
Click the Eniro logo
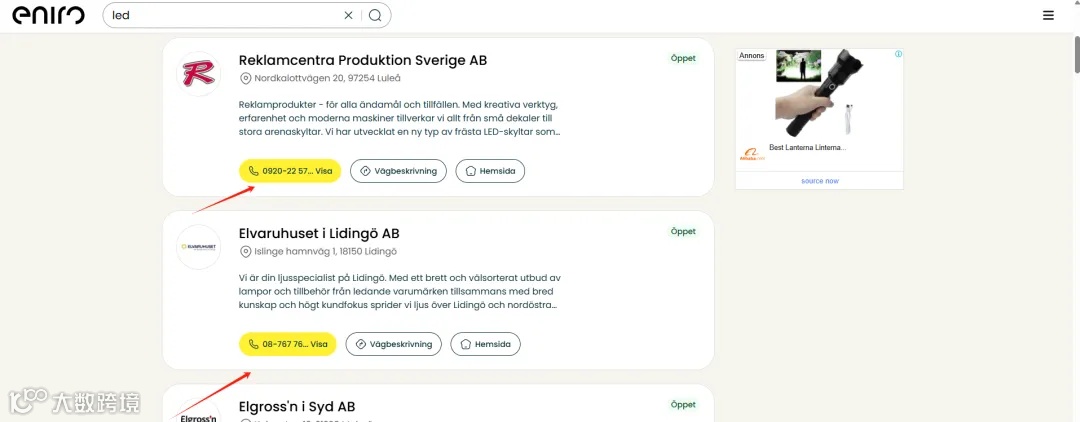tap(48, 16)
